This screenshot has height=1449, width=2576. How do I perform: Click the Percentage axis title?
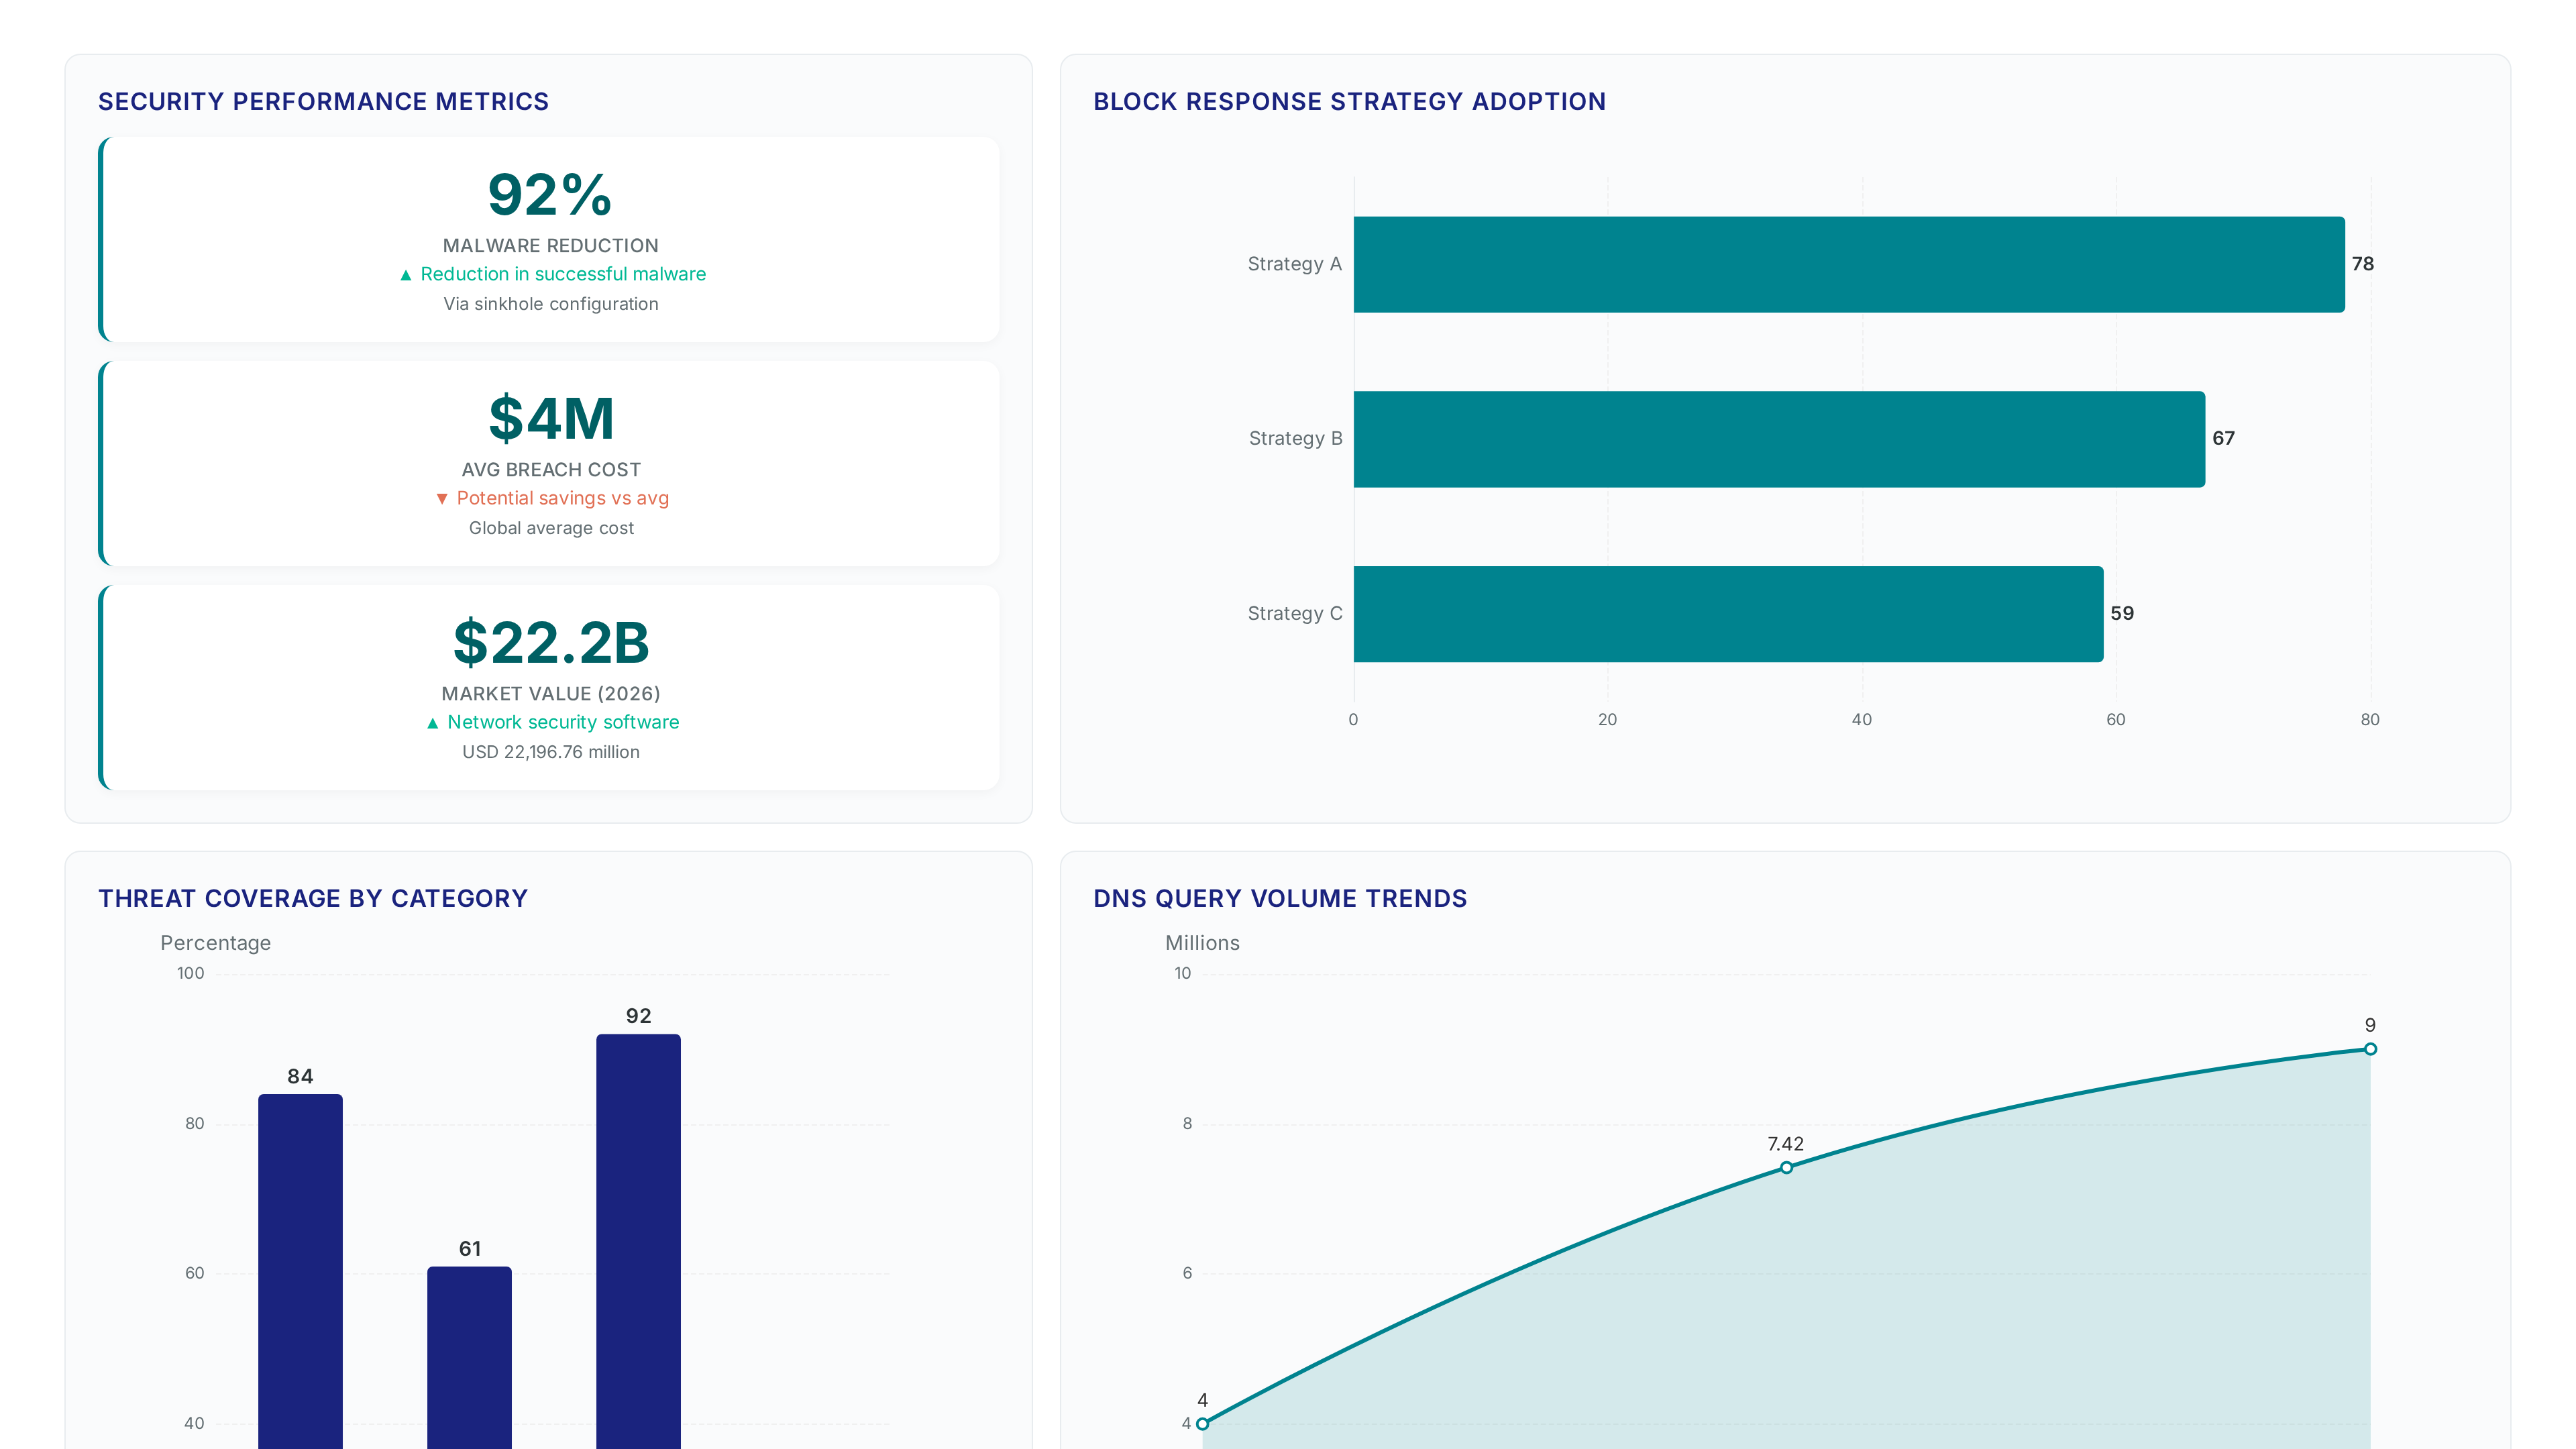click(216, 943)
